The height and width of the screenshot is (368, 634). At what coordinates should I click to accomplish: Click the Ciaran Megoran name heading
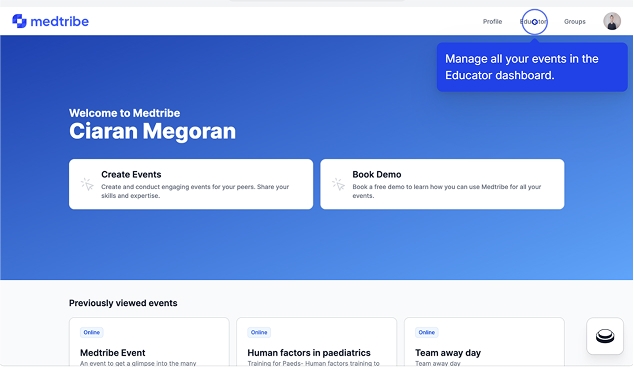152,131
